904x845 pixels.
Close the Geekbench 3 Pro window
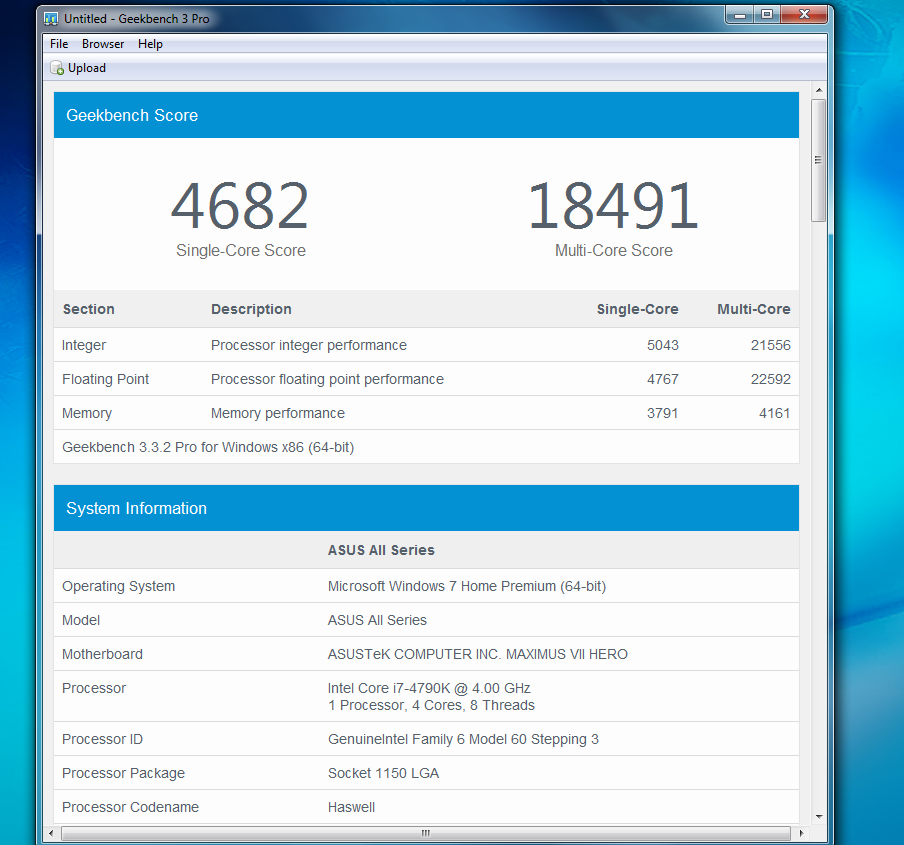point(804,15)
